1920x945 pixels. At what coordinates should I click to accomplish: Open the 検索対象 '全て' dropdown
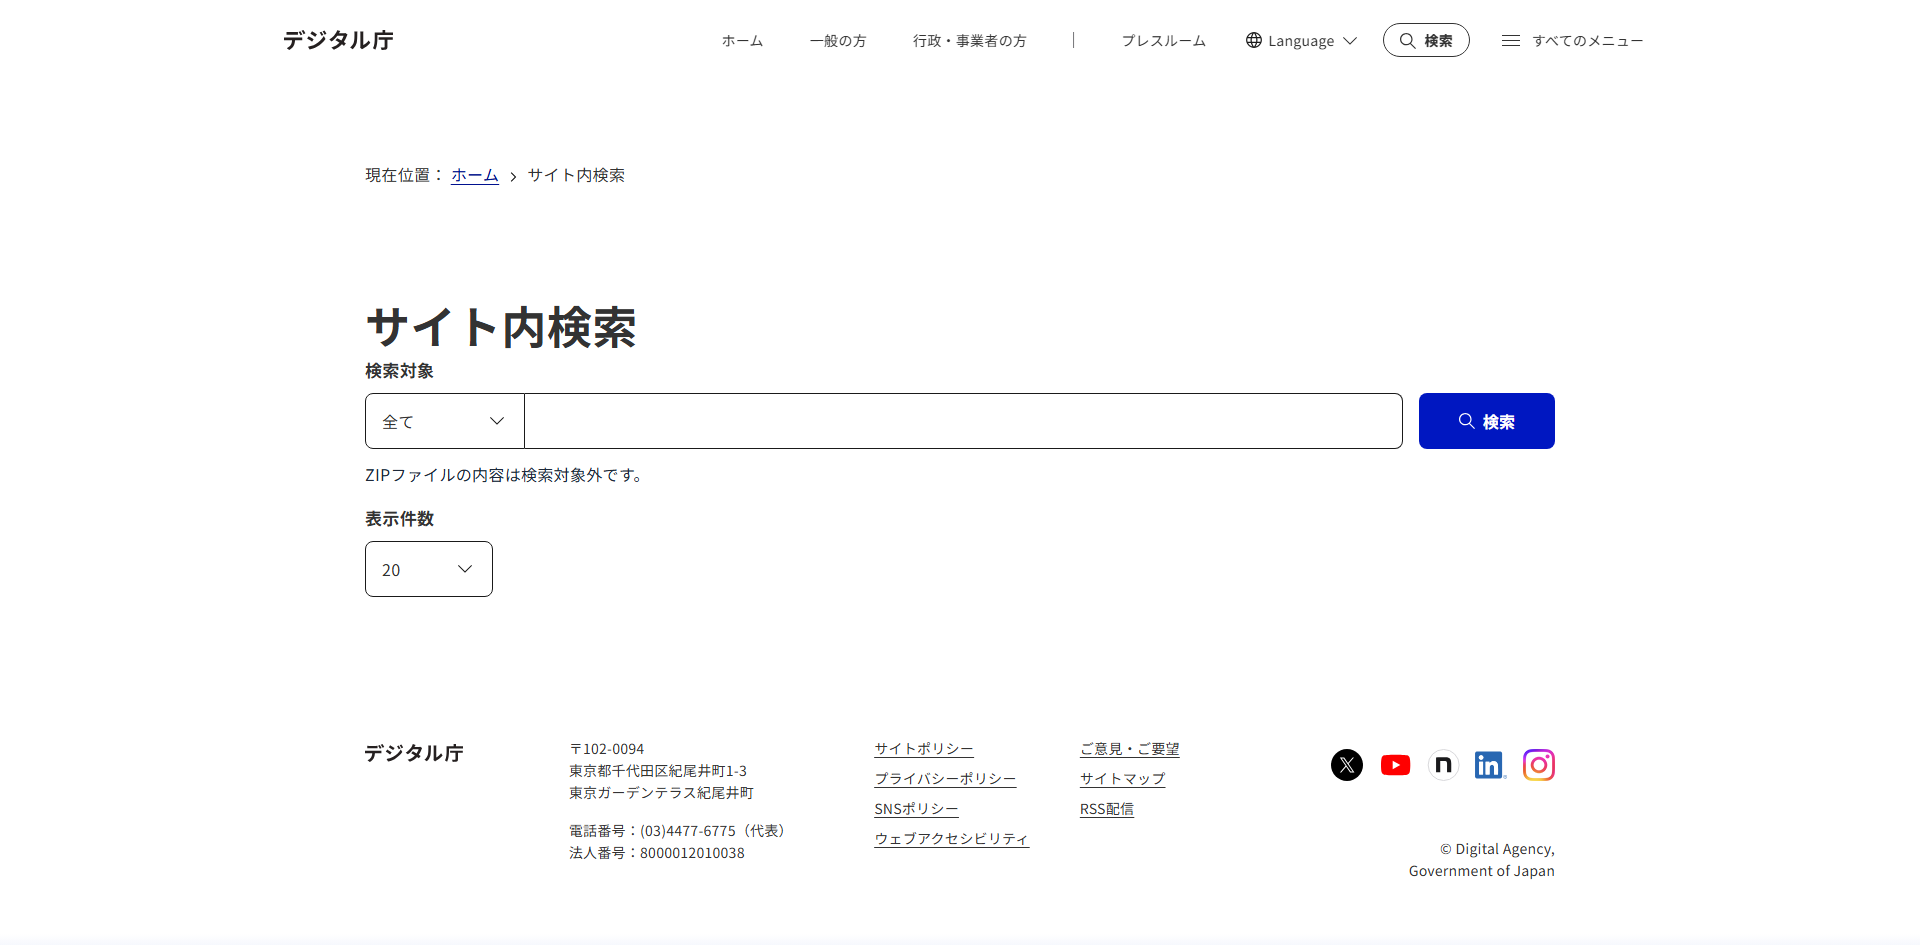click(x=445, y=421)
